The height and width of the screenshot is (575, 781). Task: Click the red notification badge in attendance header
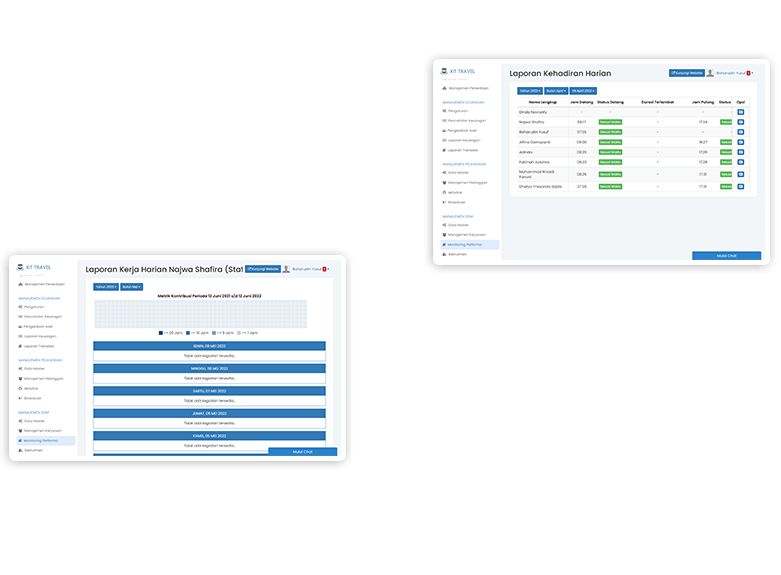tap(749, 73)
